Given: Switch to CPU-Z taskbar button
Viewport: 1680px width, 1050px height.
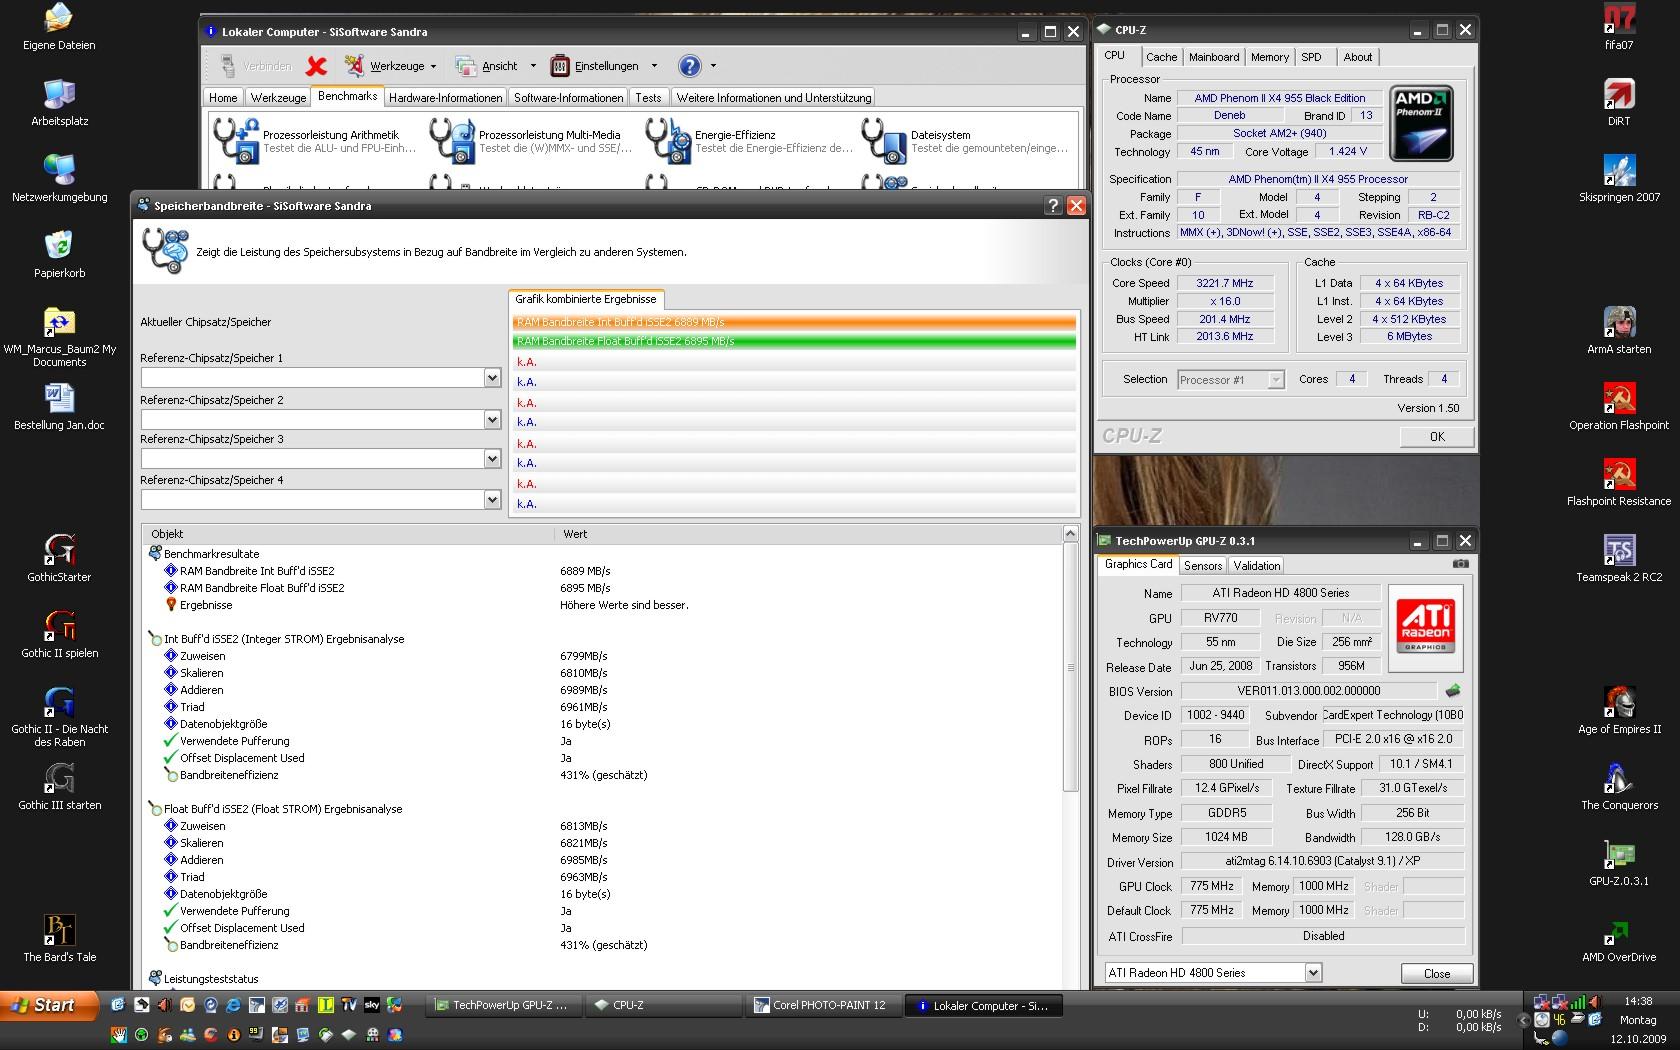Looking at the screenshot, I should pos(664,1006).
